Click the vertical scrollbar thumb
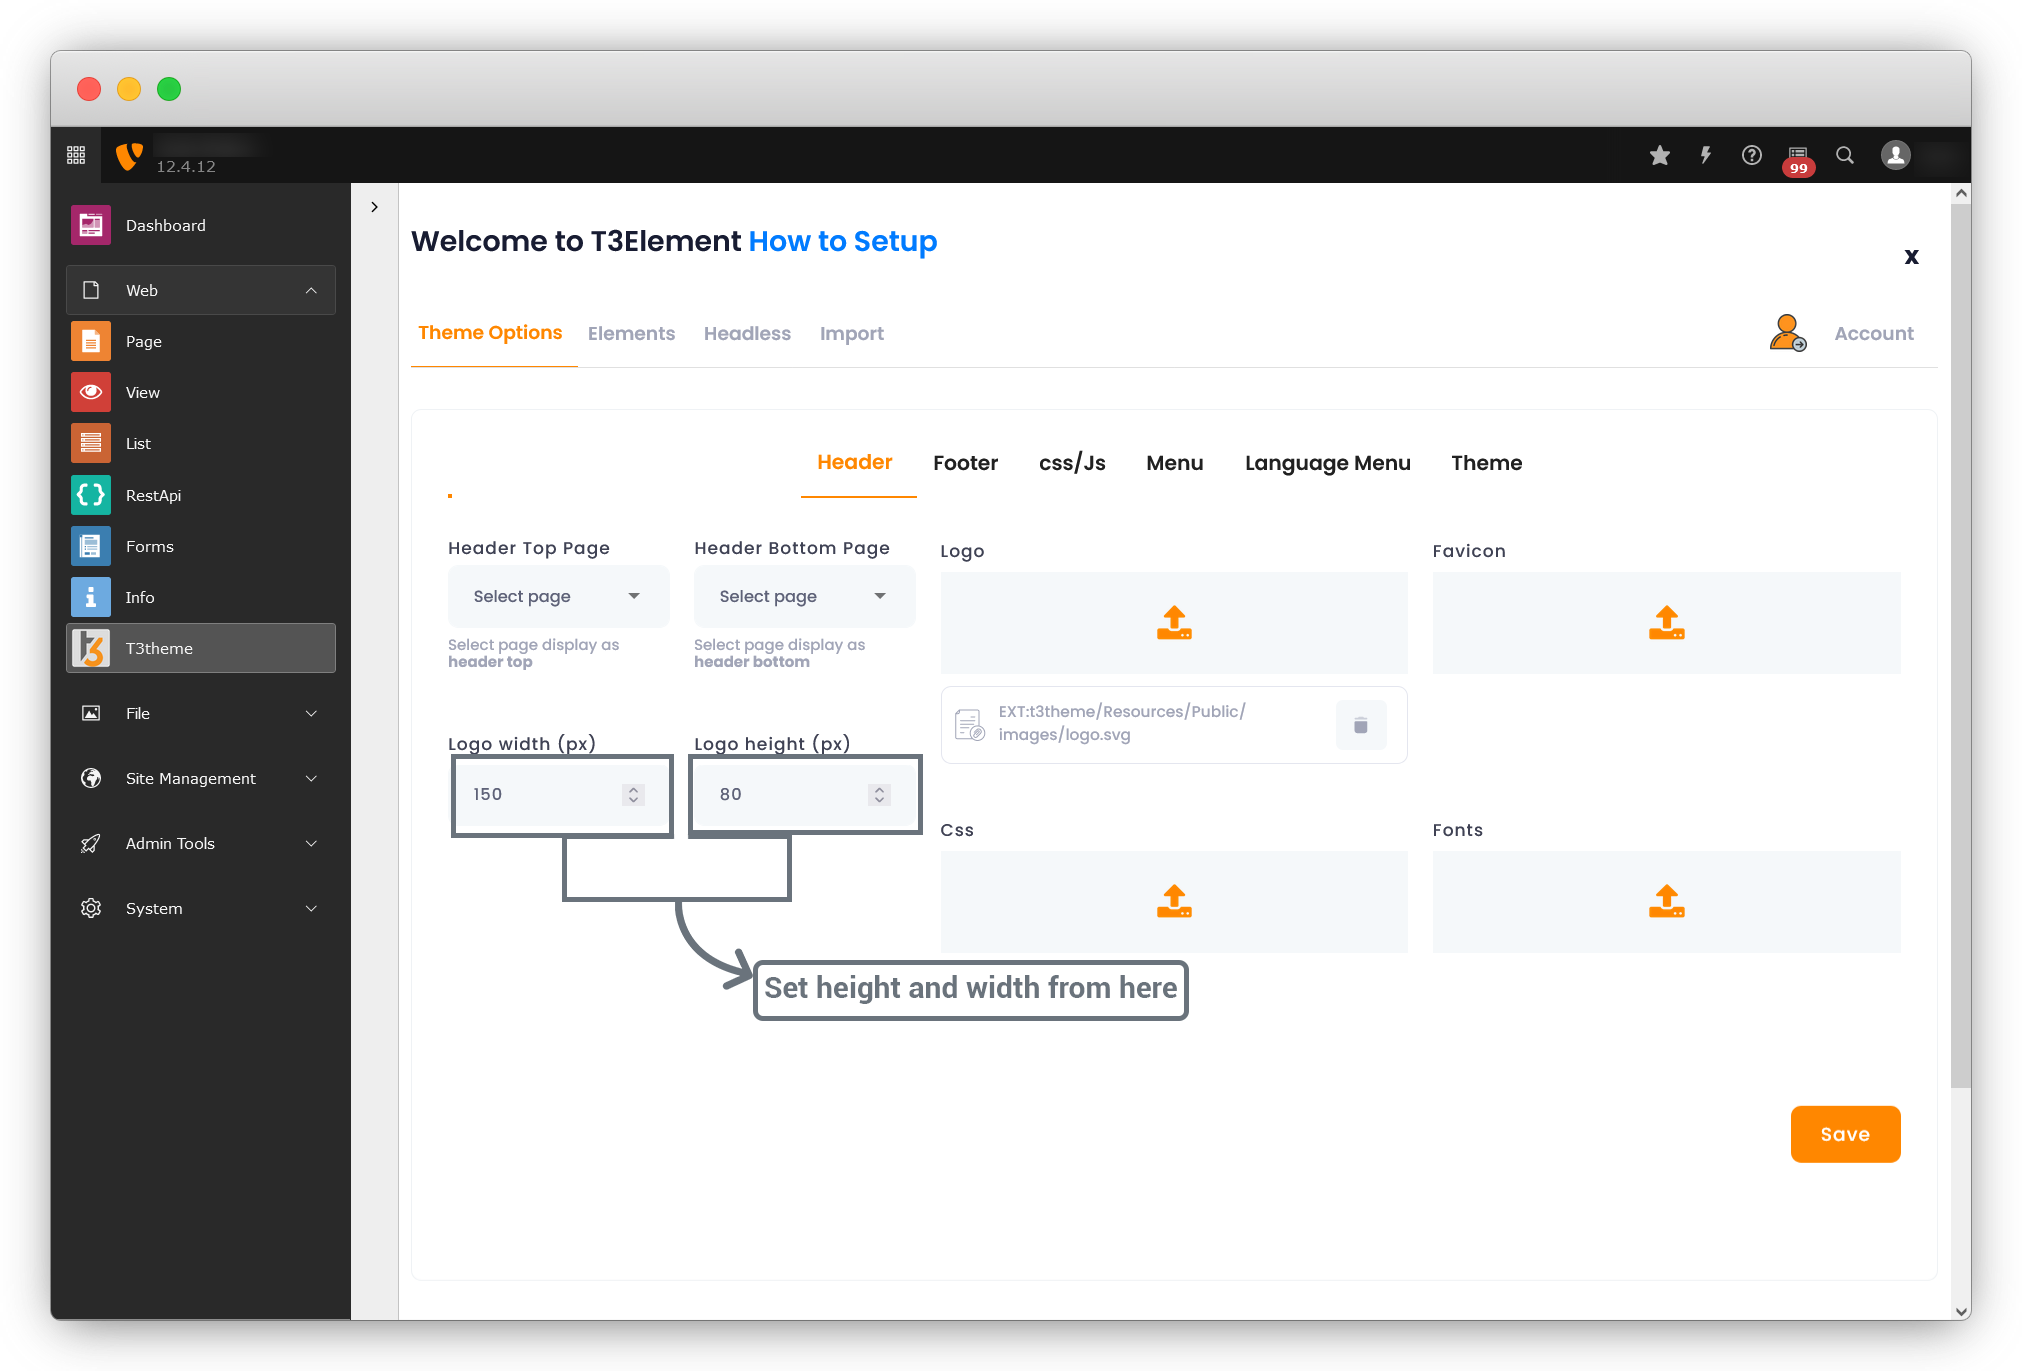The width and height of the screenshot is (2022, 1371). point(1961,645)
